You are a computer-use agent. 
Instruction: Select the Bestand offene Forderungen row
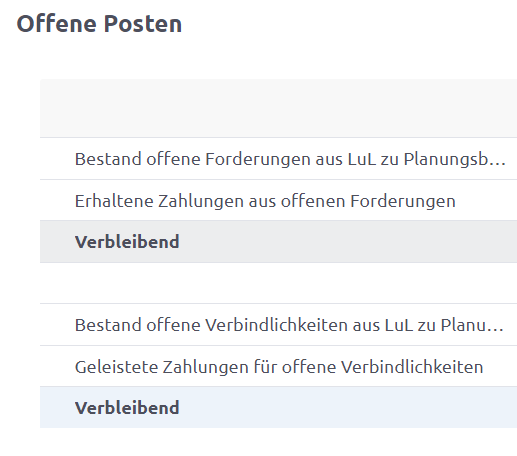click(278, 159)
